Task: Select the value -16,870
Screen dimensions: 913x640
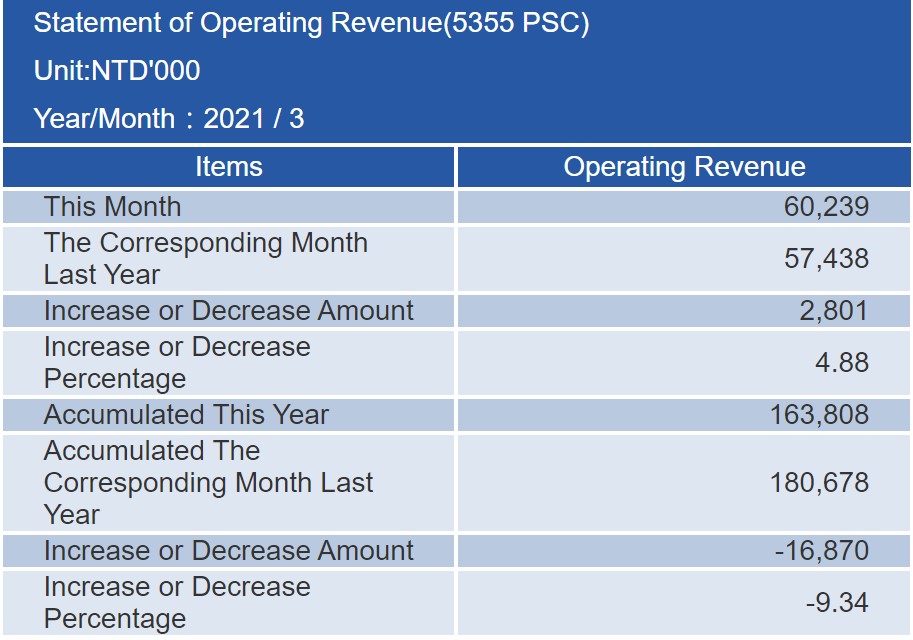Action: (822, 551)
